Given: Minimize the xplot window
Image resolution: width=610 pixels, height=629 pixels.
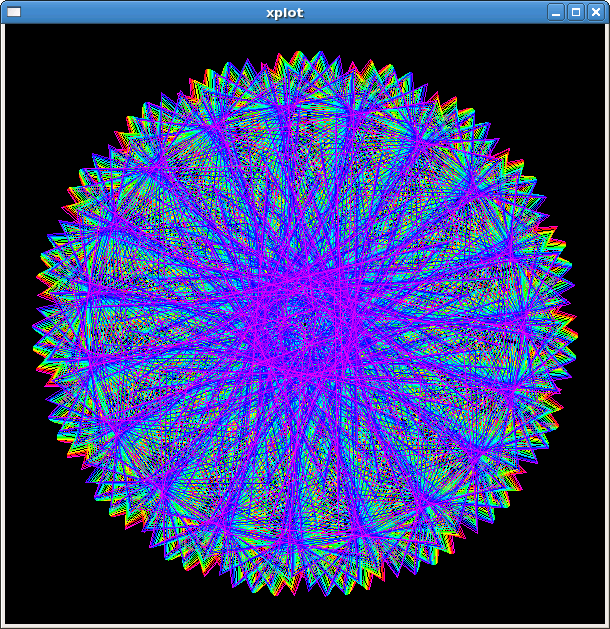Looking at the screenshot, I should point(556,12).
